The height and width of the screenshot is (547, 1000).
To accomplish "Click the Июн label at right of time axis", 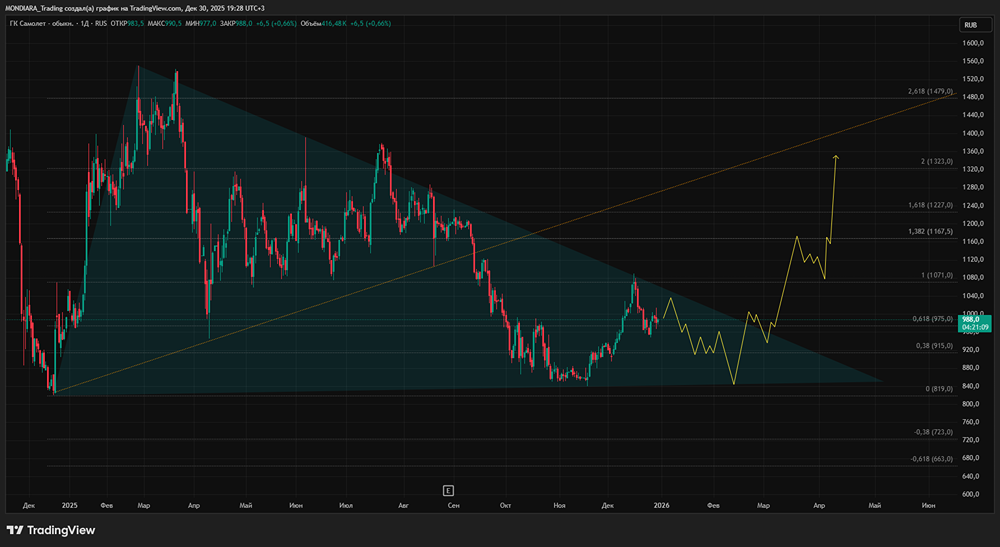I will 928,507.
